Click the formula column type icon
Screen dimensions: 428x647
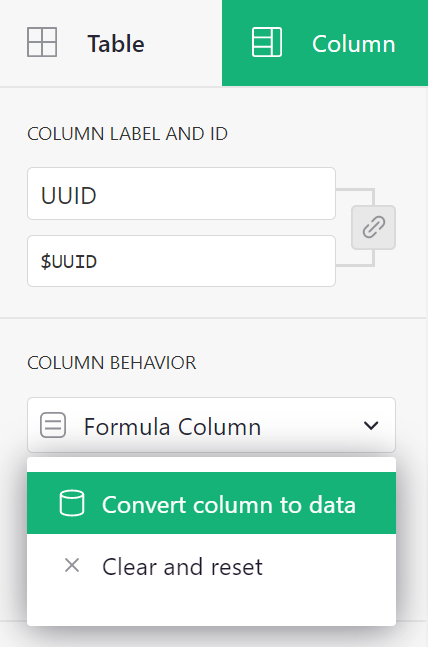coord(53,425)
